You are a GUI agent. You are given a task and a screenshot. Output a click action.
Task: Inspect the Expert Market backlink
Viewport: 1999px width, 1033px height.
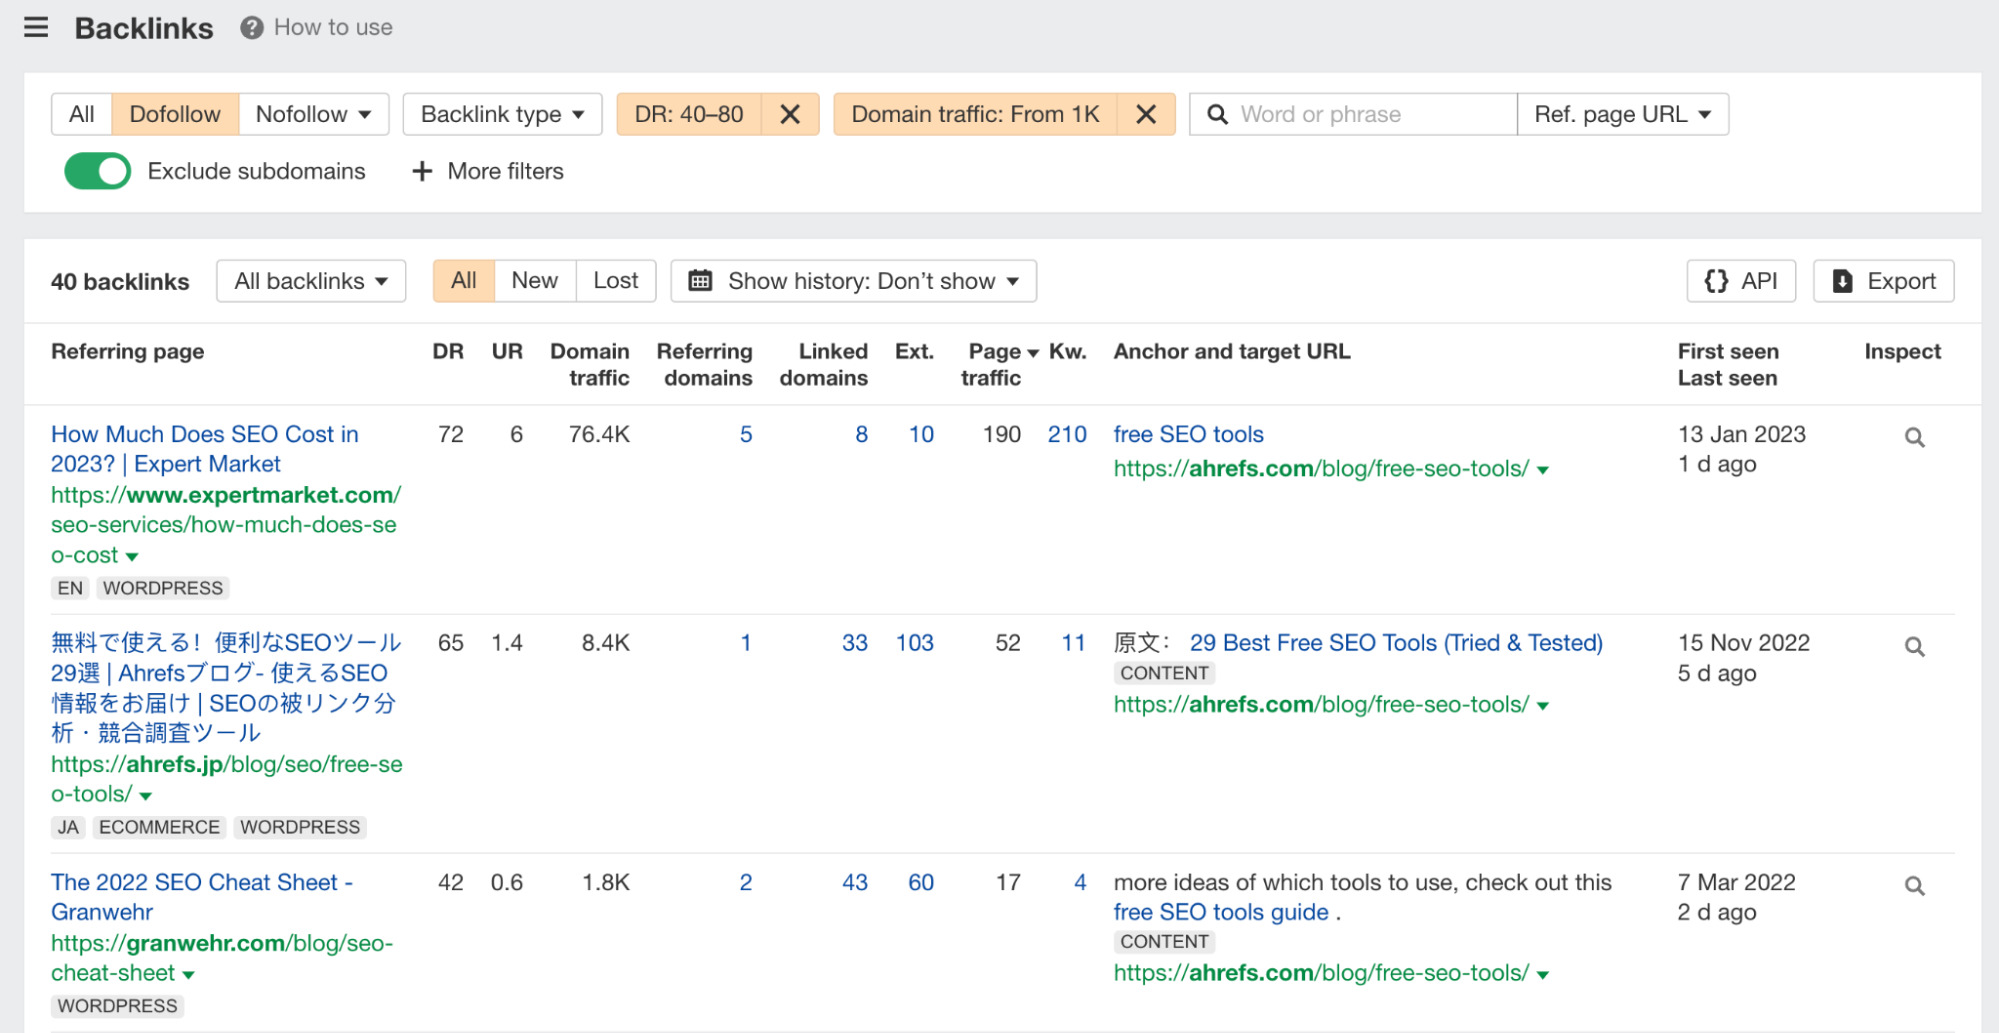click(x=1913, y=437)
